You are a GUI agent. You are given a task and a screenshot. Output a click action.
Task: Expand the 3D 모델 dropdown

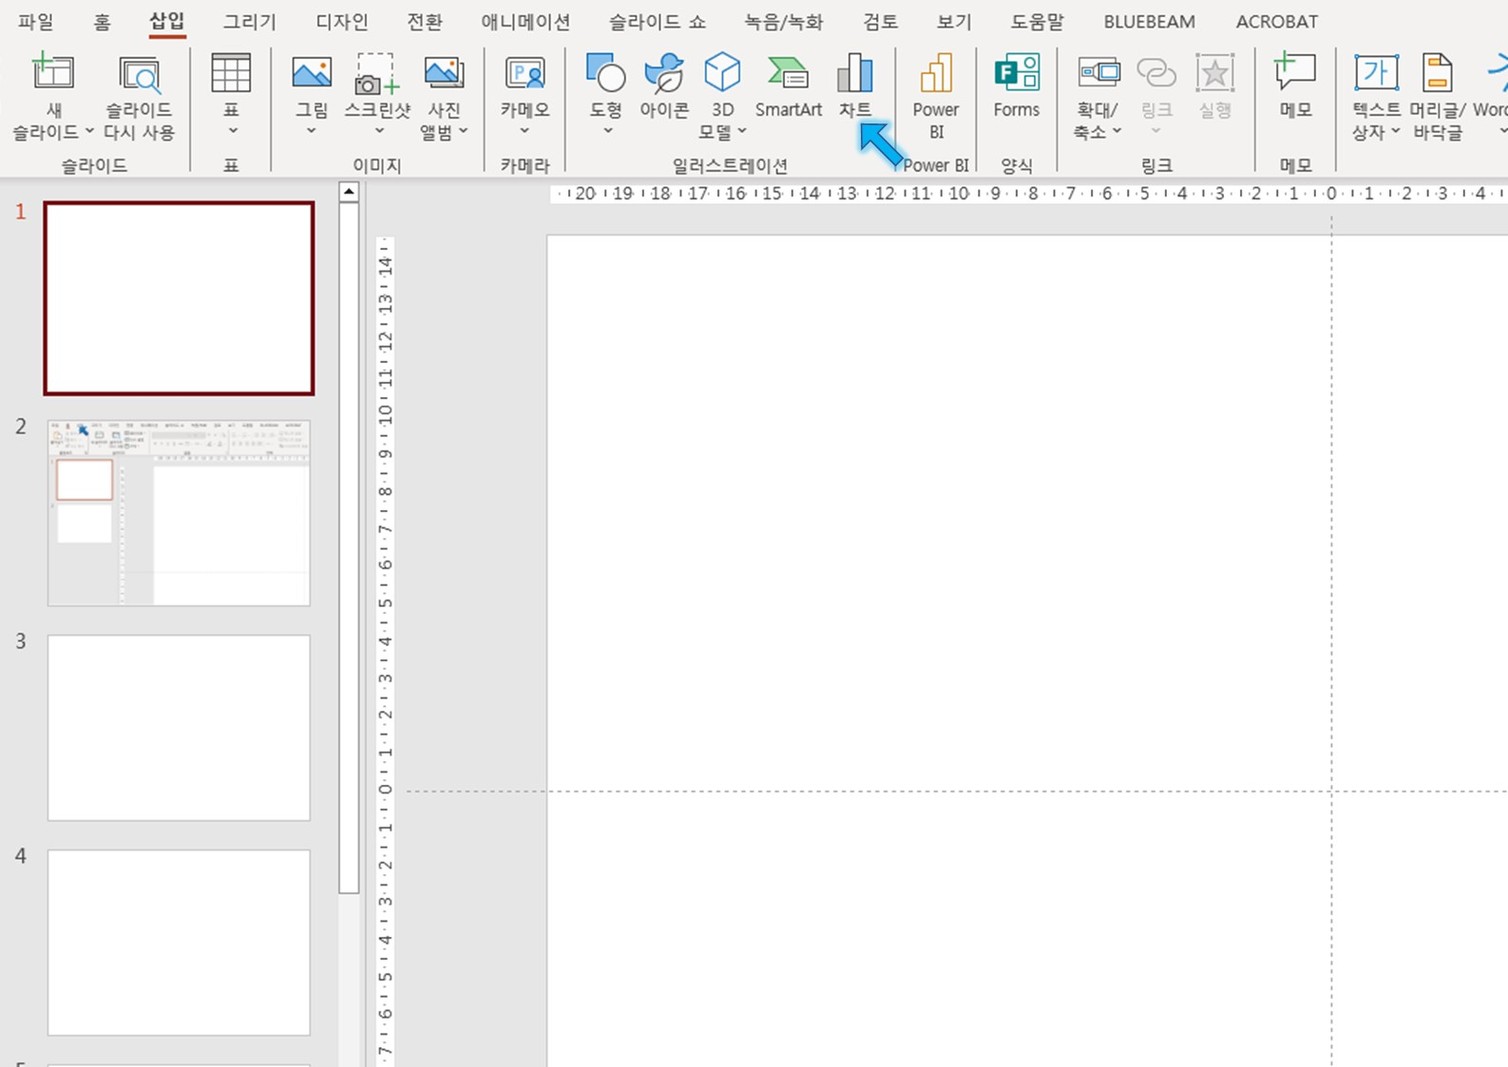click(x=741, y=132)
